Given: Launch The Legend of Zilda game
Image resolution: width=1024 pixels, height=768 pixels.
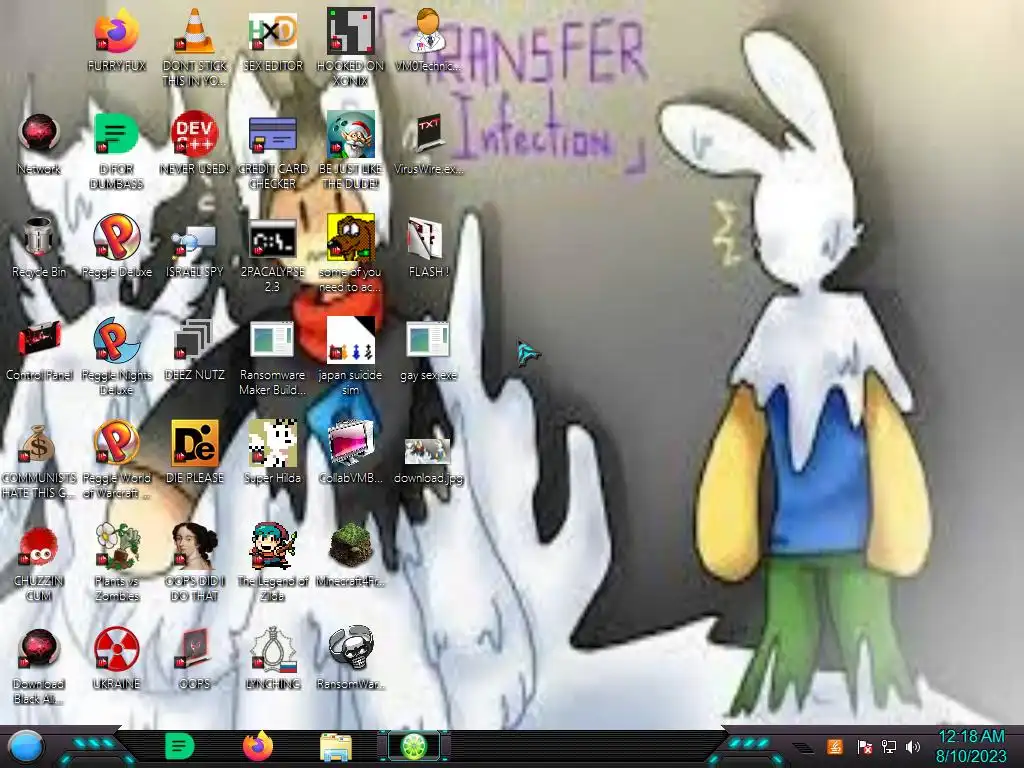Looking at the screenshot, I should [272, 546].
